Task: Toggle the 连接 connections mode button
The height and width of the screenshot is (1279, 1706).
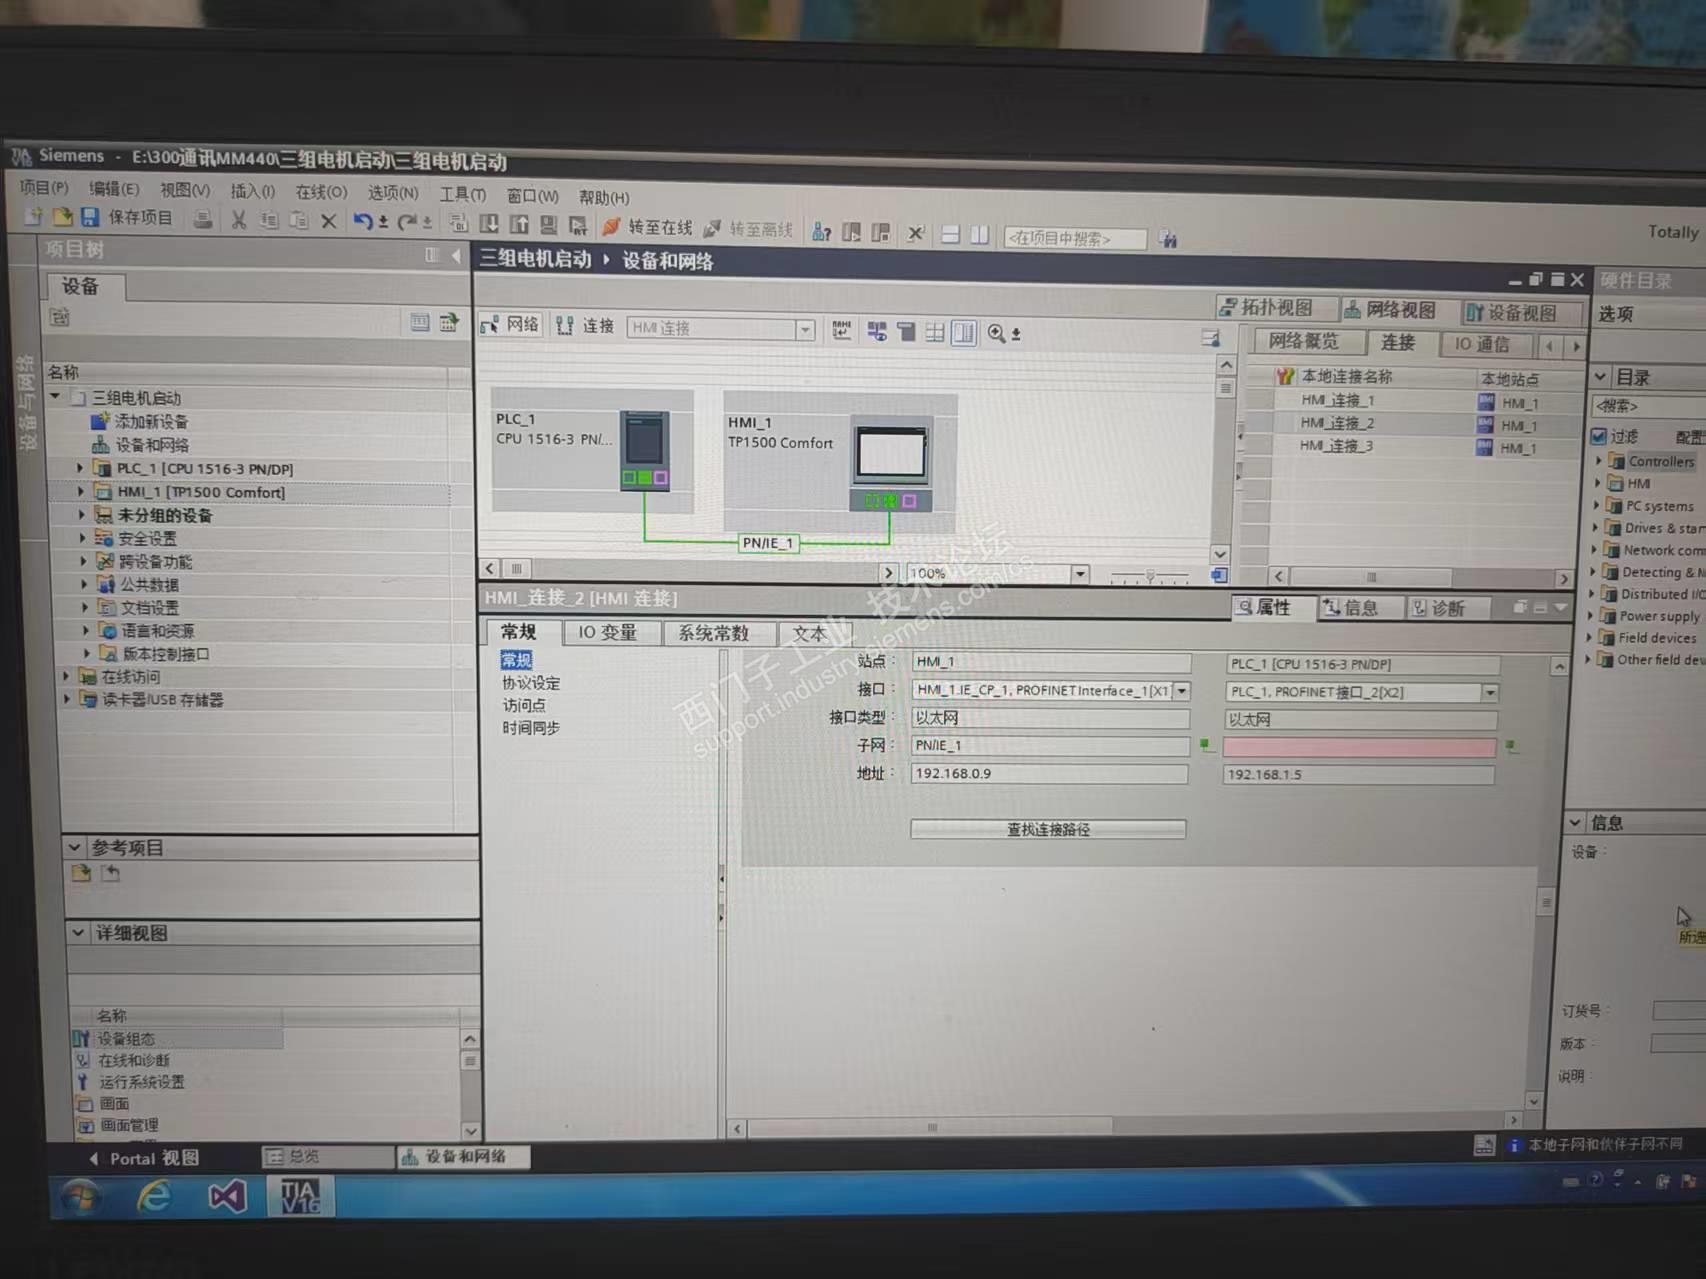Action: (x=586, y=325)
